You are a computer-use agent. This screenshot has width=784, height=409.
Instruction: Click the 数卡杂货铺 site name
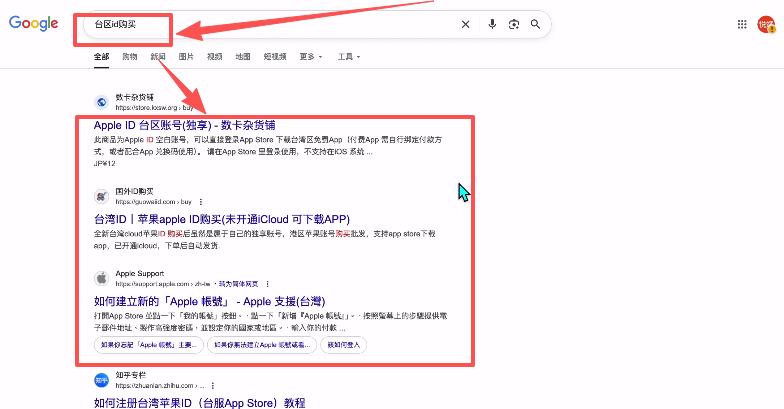pos(134,97)
